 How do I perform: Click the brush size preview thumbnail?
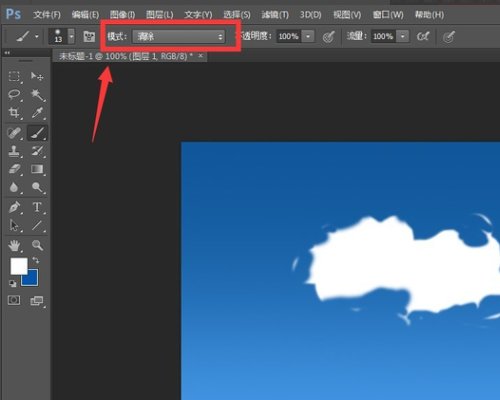click(x=58, y=36)
